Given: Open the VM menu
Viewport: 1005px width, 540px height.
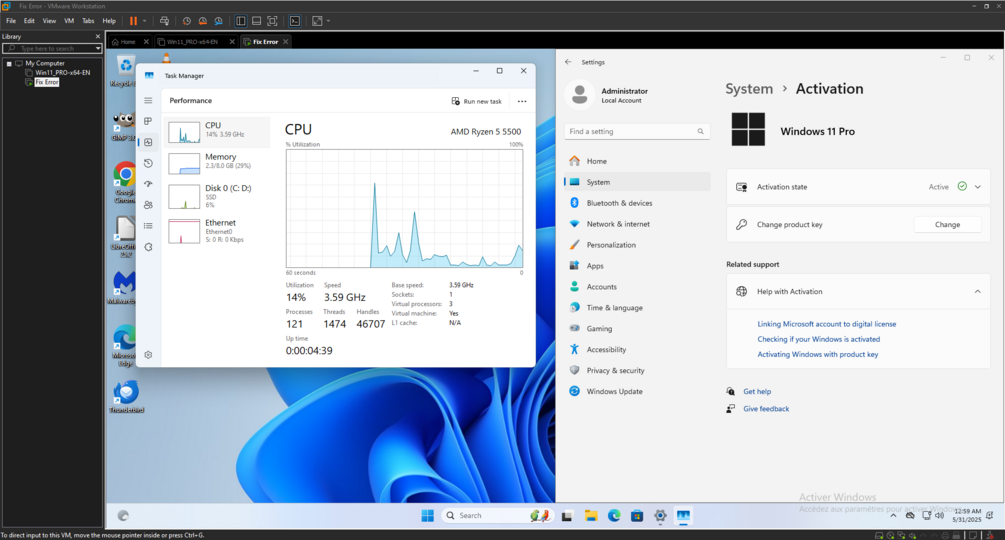Looking at the screenshot, I should 69,21.
